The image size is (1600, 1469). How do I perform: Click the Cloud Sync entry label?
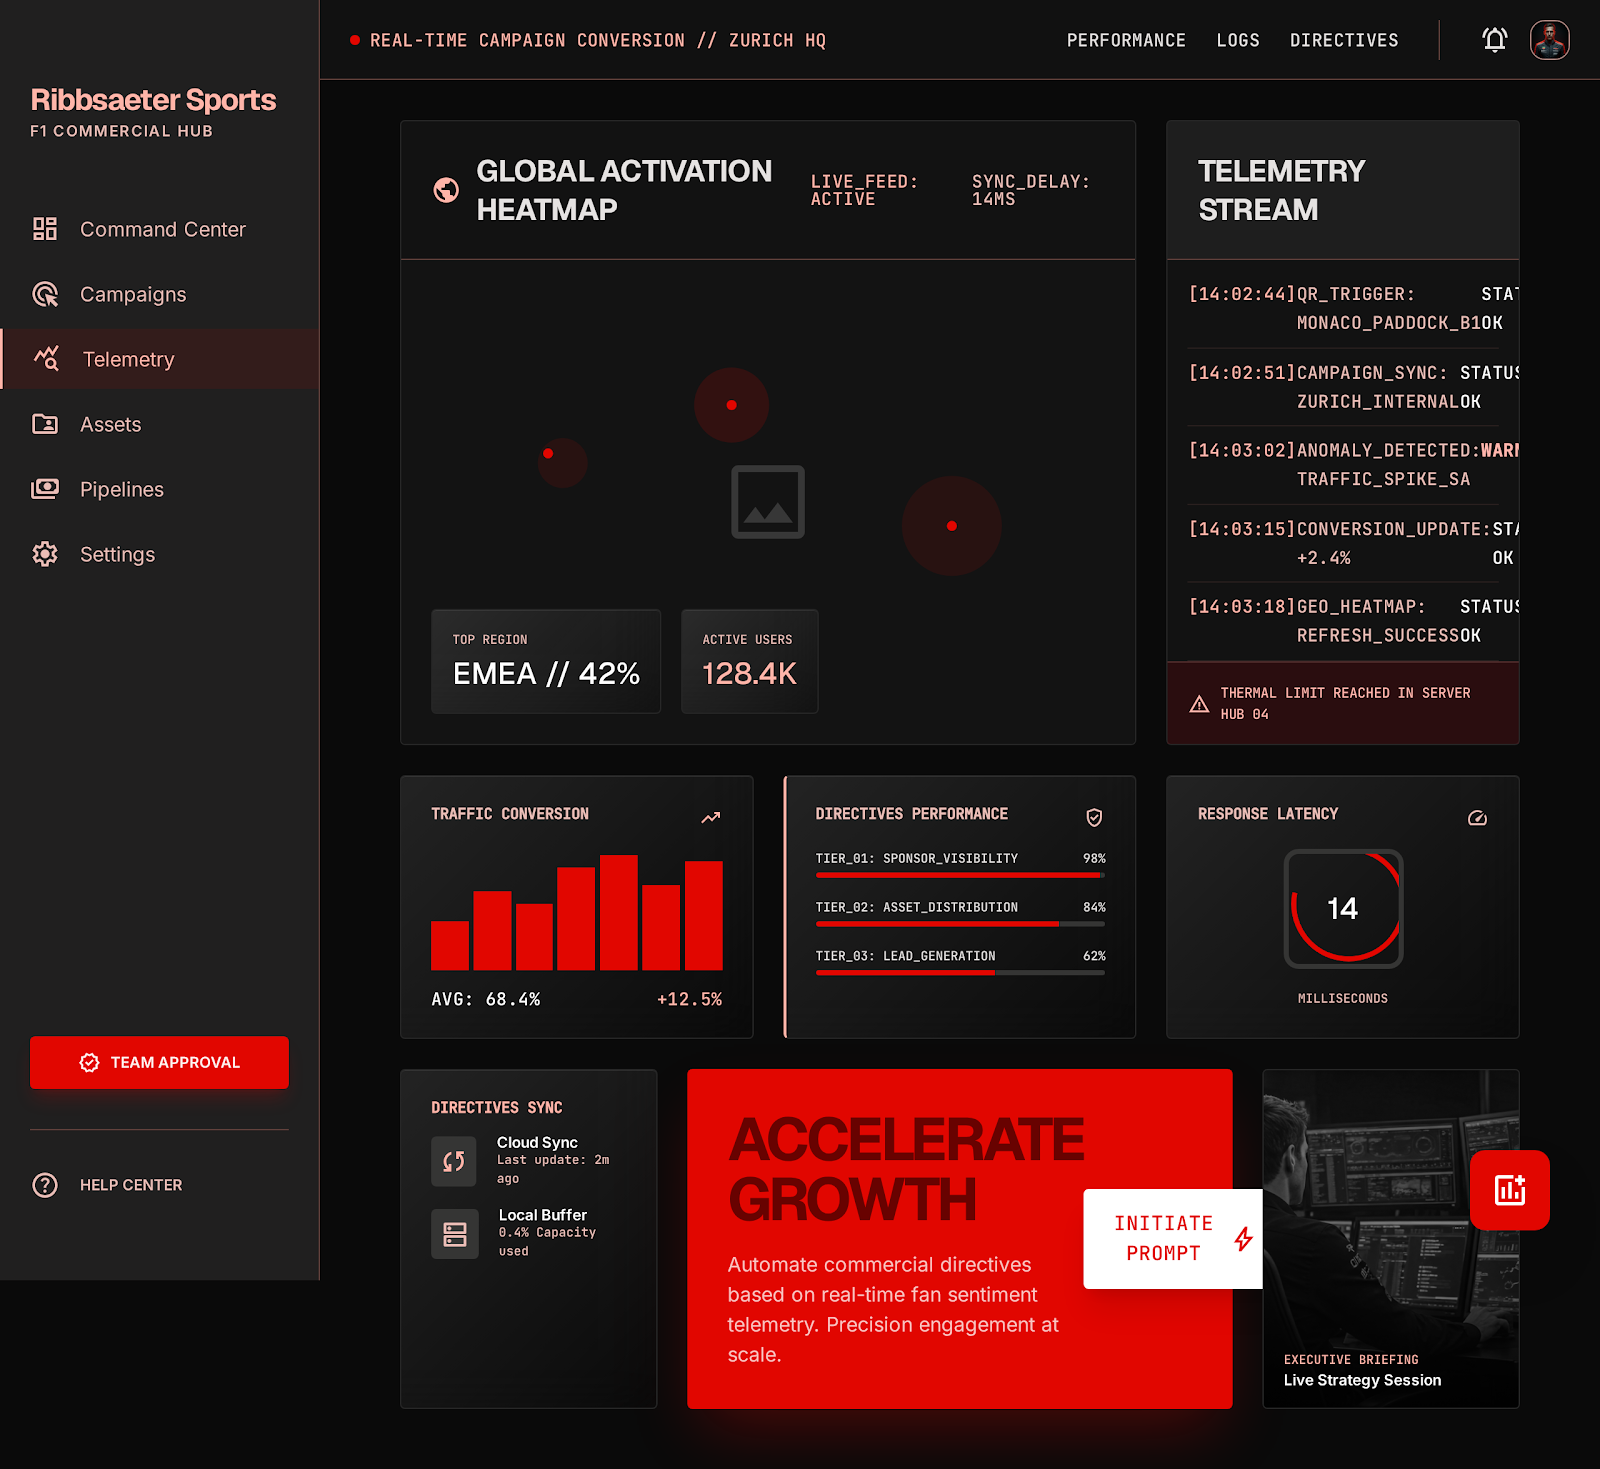point(537,1142)
